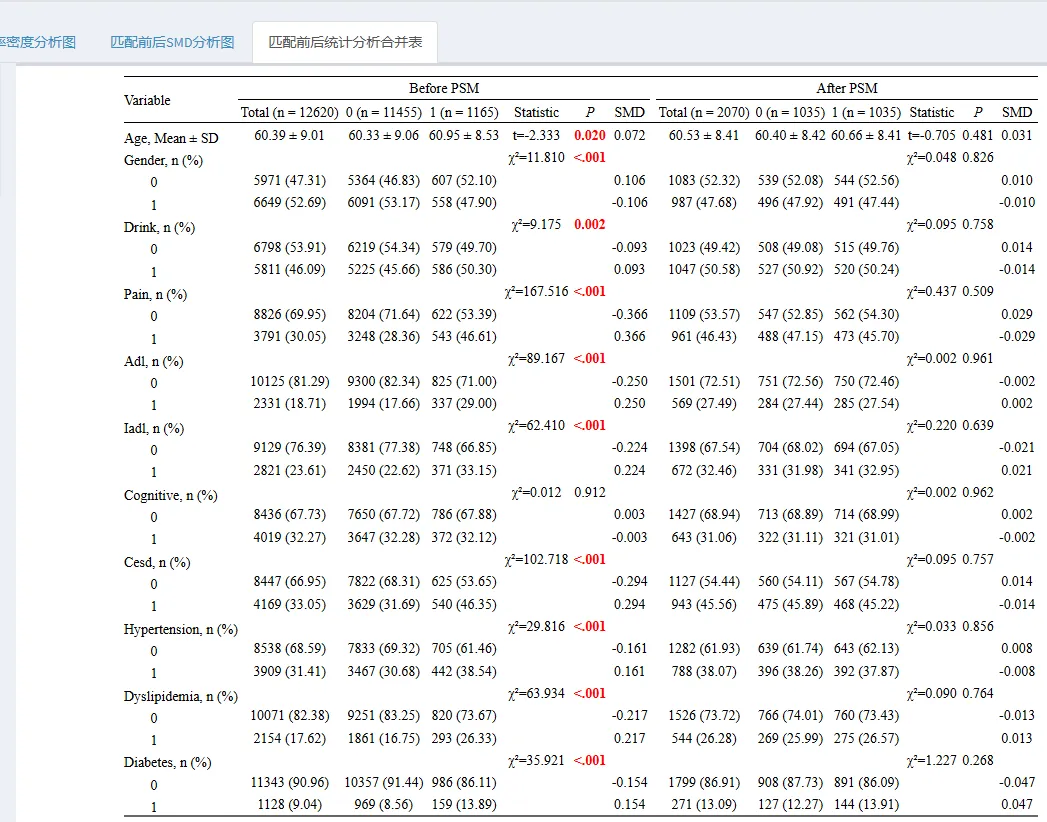Viewport: 1047px width, 822px height.
Task: Select the Drink, n (%) row label
Action: (159, 227)
